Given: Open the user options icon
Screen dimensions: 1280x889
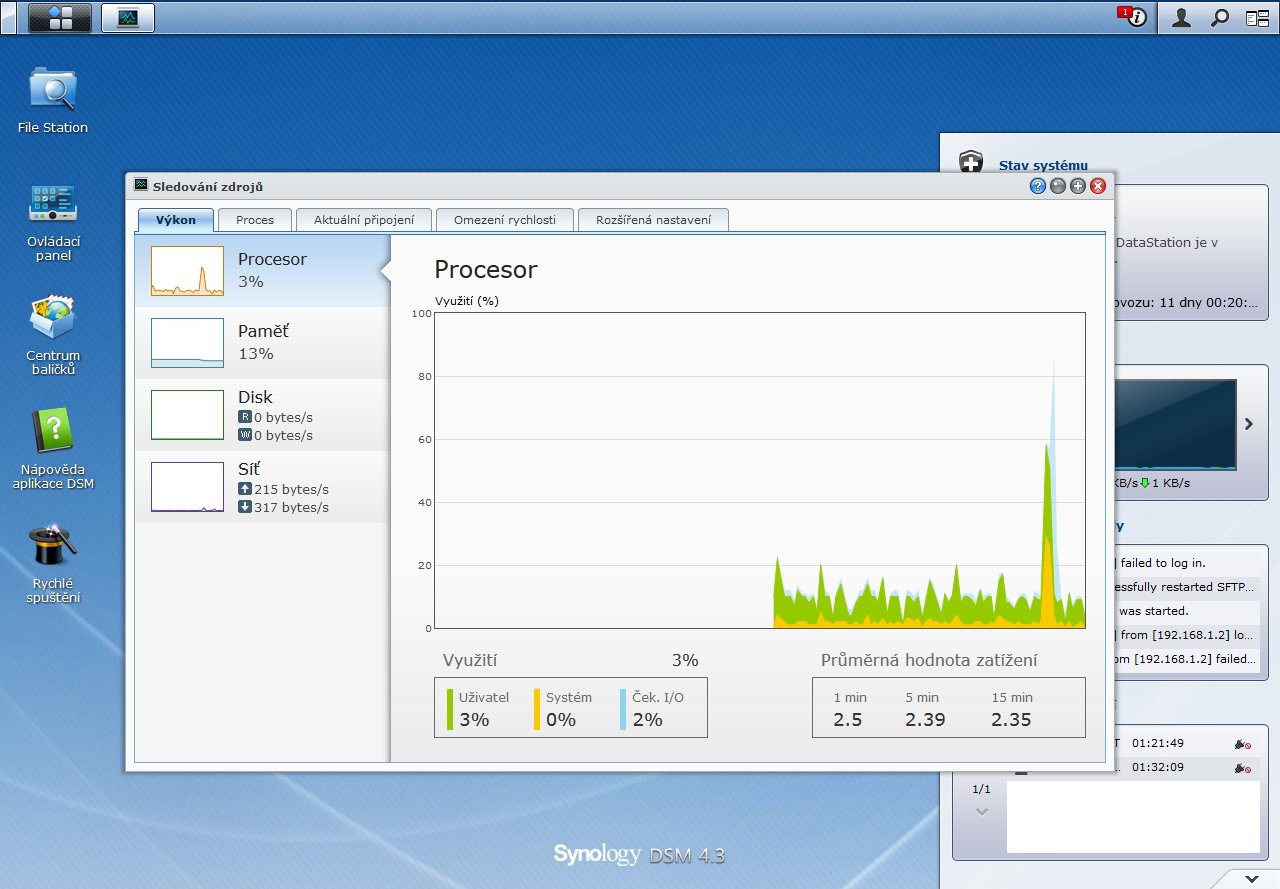Looking at the screenshot, I should (x=1181, y=18).
